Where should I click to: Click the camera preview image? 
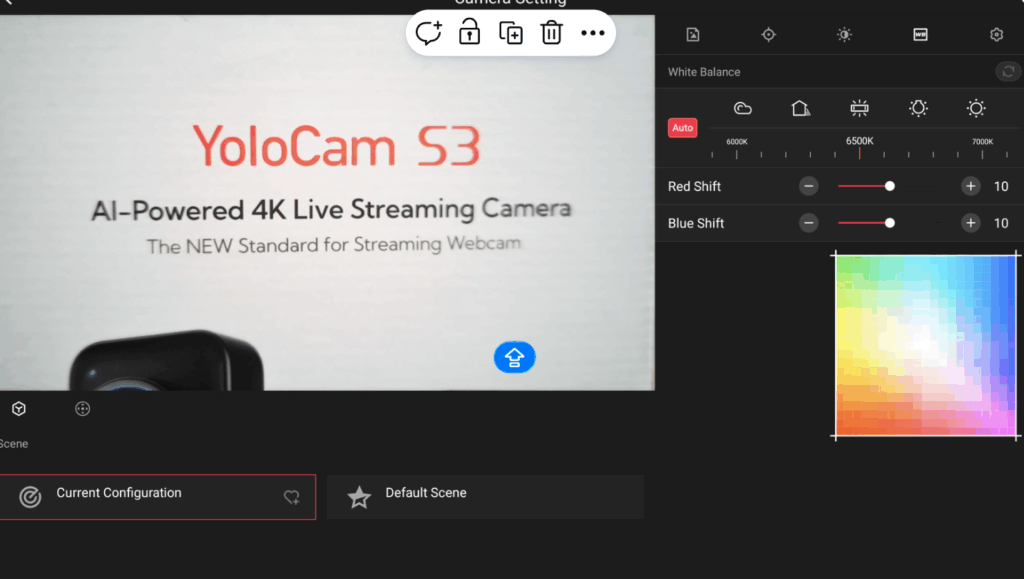327,202
